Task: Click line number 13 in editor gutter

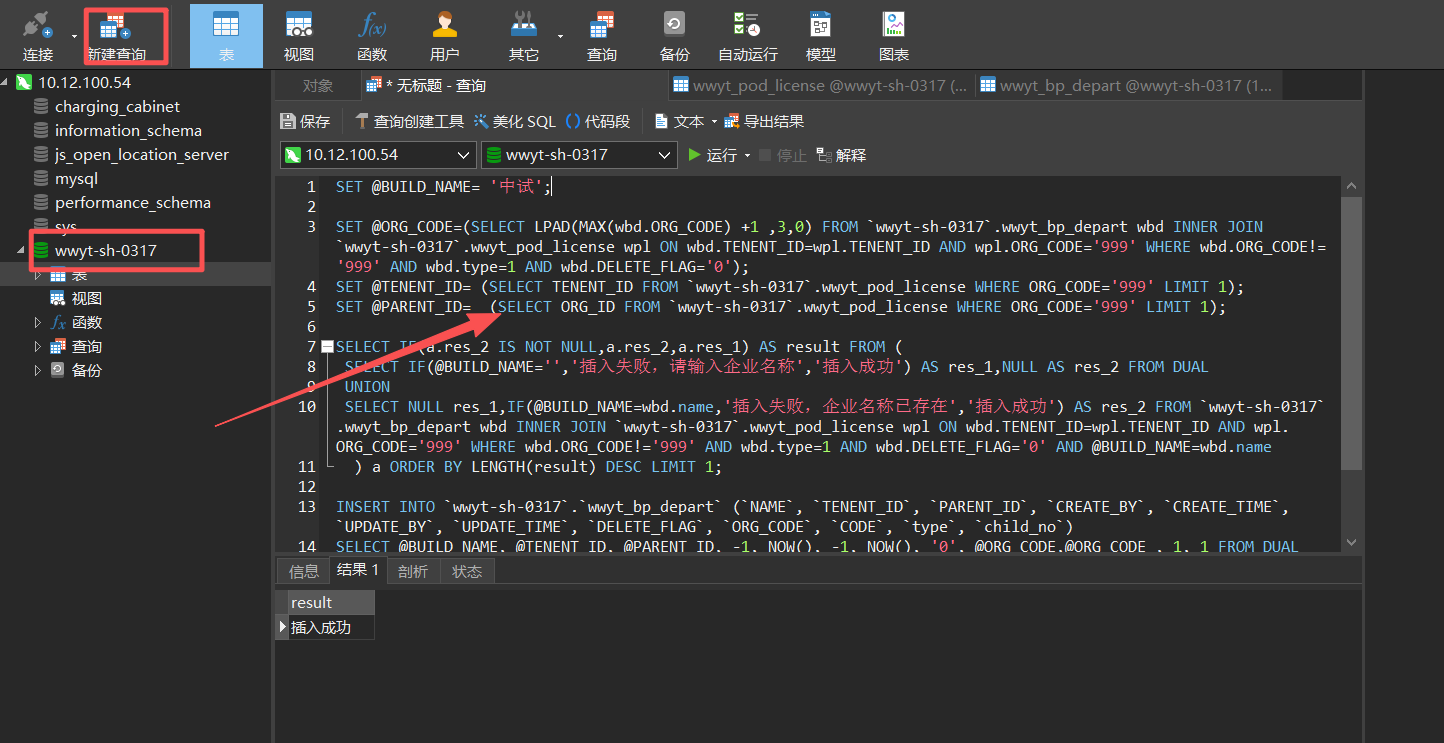Action: [x=306, y=507]
